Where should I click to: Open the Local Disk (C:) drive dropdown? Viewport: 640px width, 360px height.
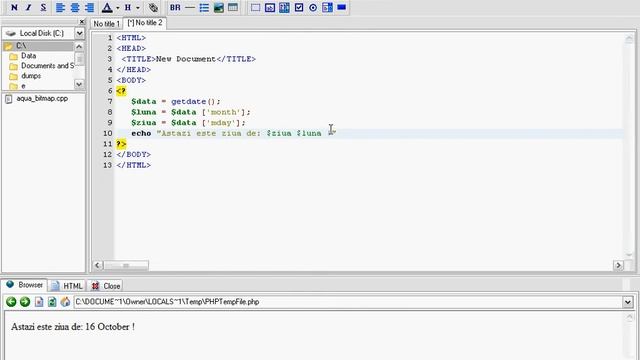(x=80, y=33)
